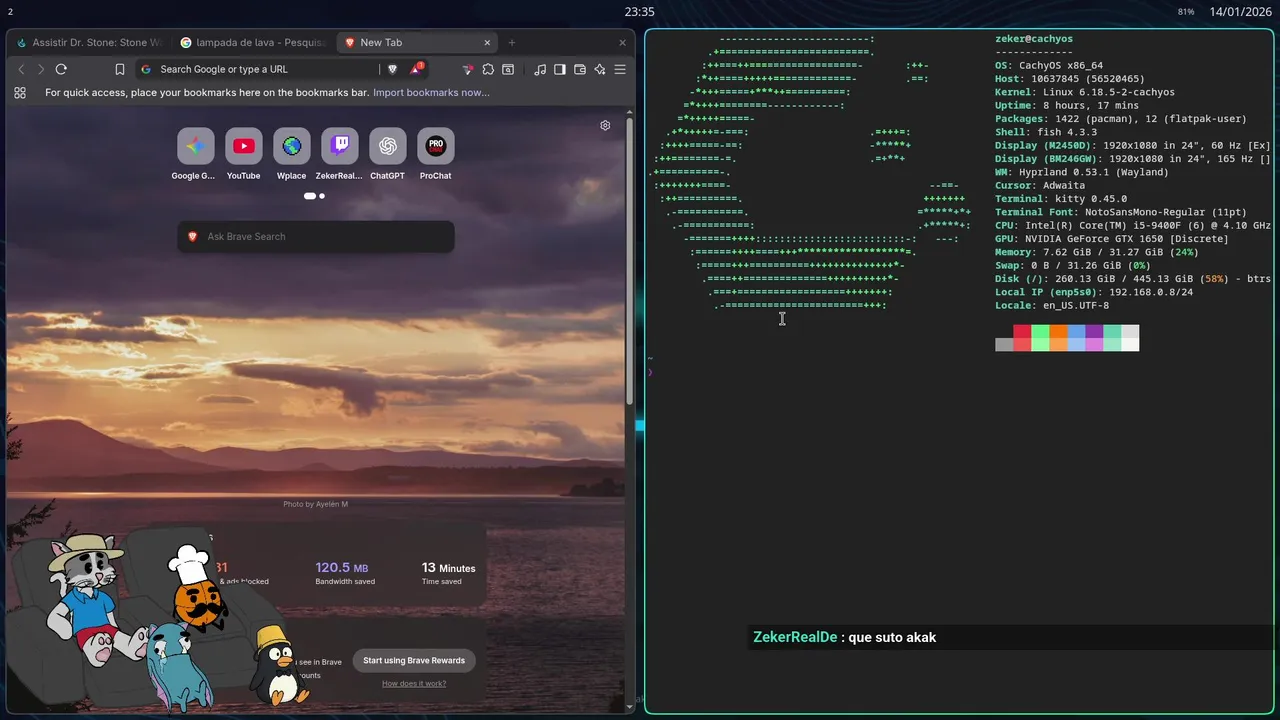Click the 23:35 clock in top bar

(639, 12)
